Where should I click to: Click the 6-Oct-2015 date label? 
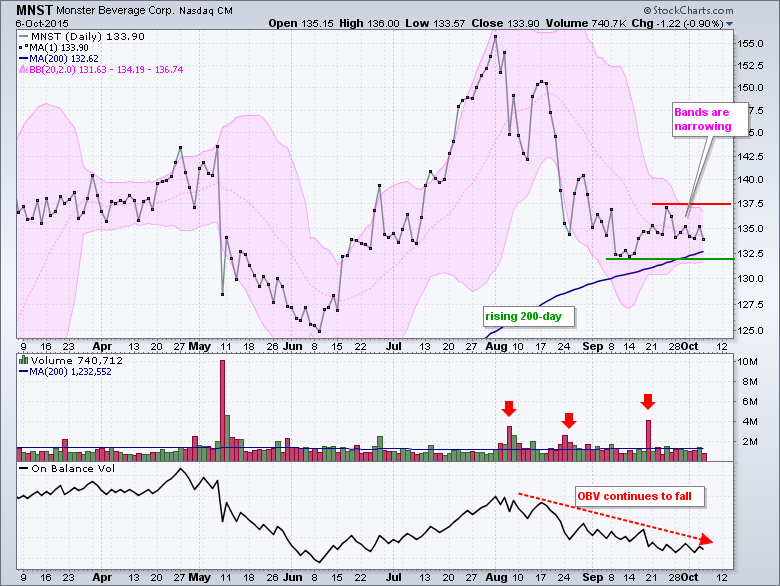[x=42, y=23]
